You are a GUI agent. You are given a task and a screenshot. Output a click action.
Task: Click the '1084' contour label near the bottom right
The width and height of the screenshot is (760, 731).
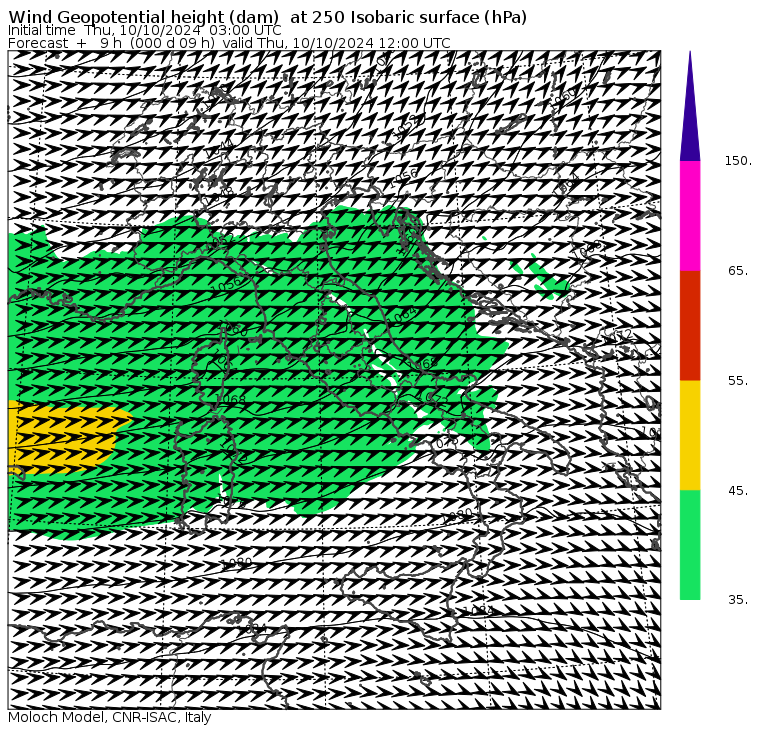click(478, 610)
